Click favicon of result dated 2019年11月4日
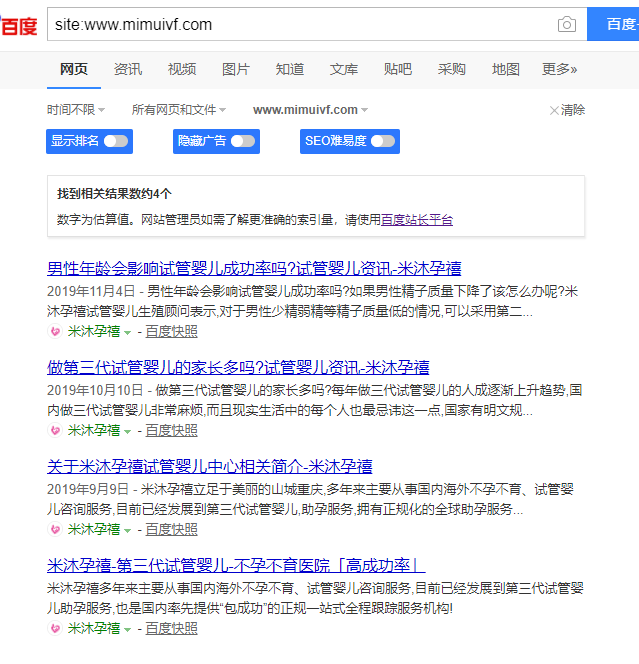 click(x=55, y=331)
